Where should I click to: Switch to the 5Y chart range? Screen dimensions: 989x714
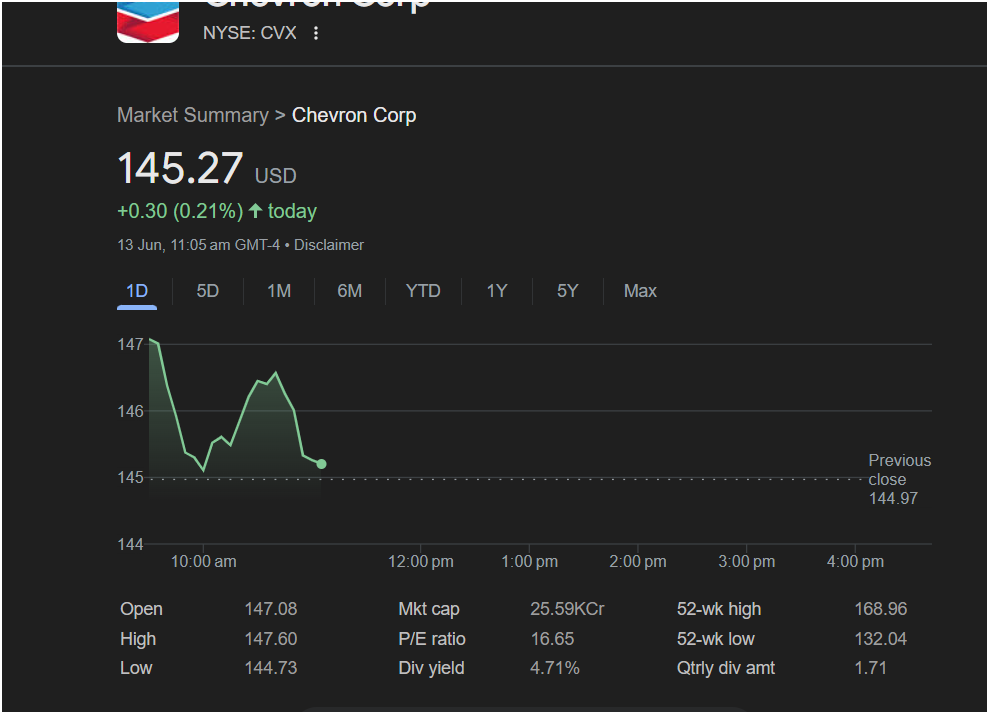(567, 291)
